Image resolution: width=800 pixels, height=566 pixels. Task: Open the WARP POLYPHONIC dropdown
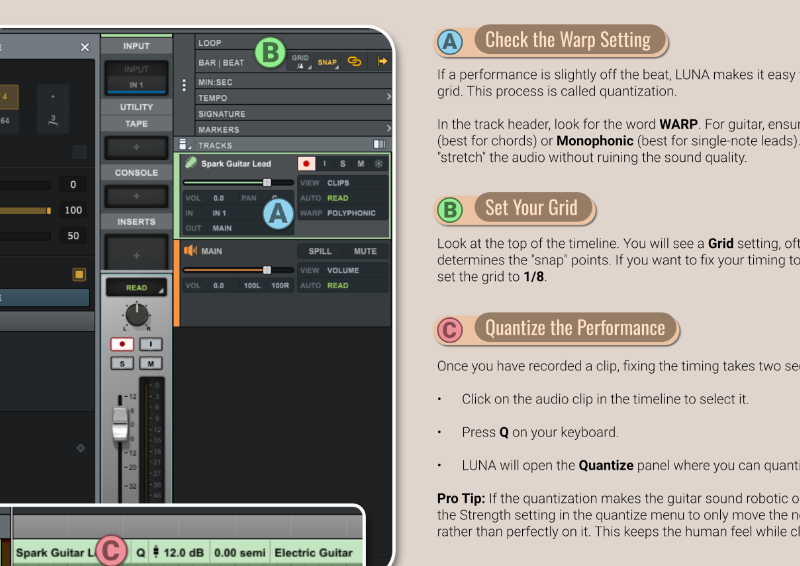click(x=342, y=213)
